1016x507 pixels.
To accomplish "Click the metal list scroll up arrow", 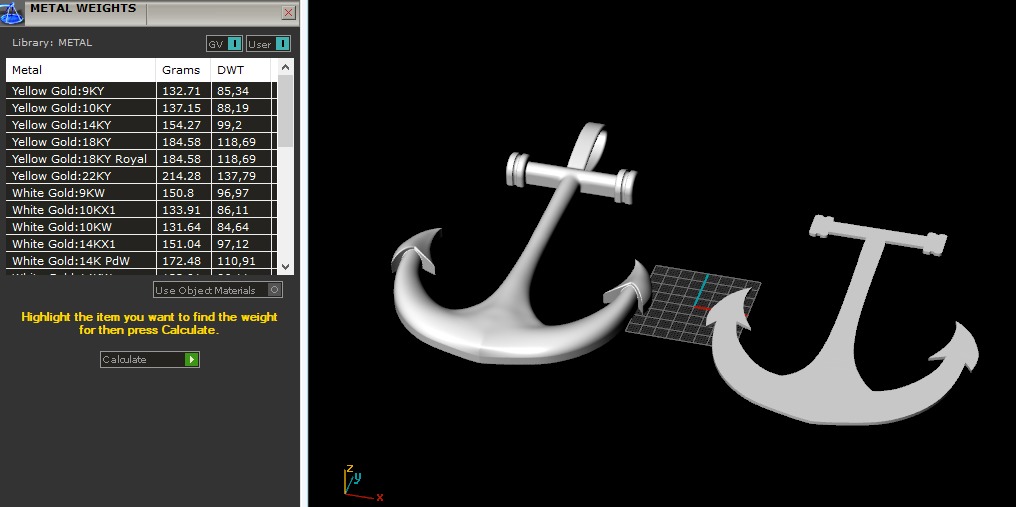I will point(286,67).
